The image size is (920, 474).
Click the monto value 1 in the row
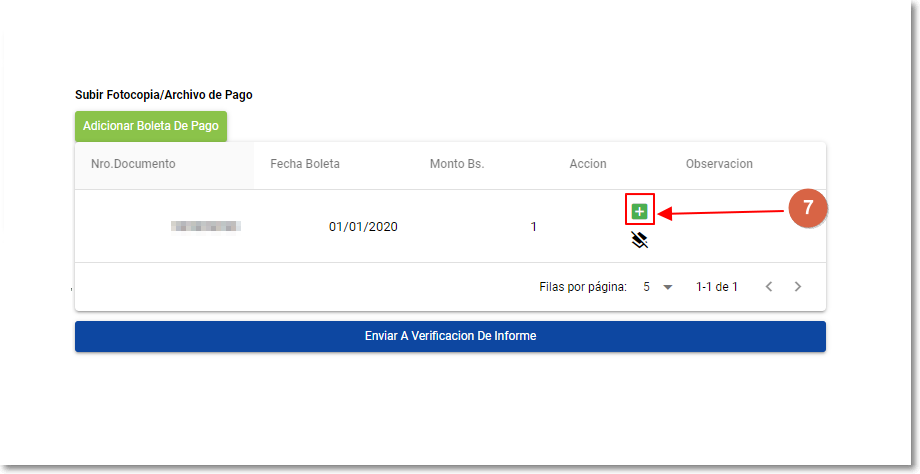534,227
